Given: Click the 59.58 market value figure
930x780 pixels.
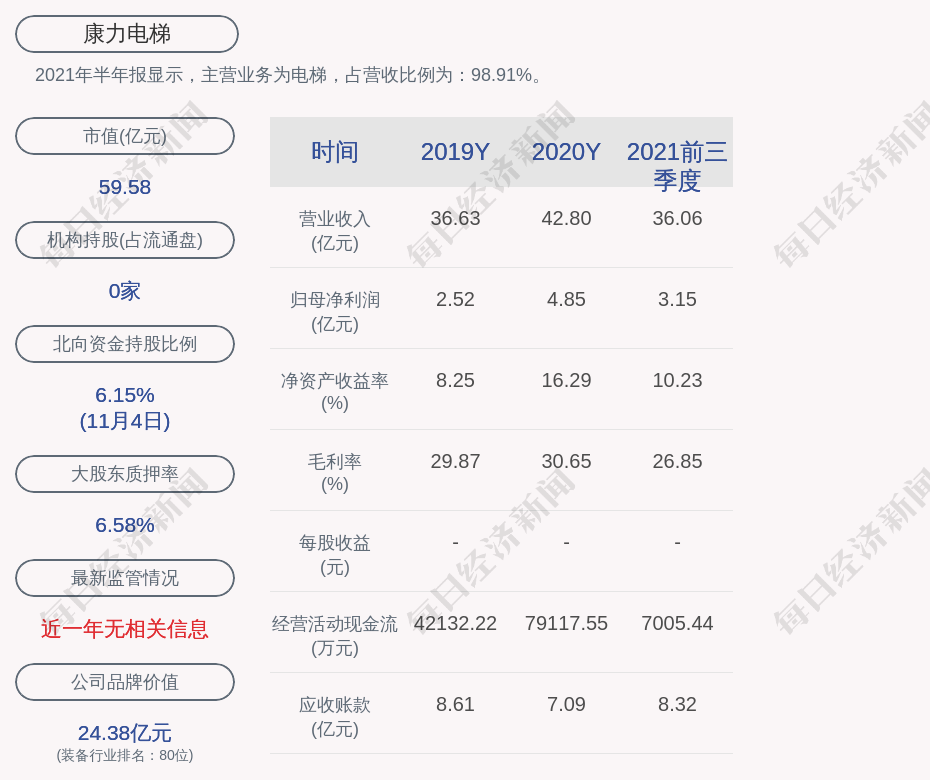Looking at the screenshot, I should 125,187.
